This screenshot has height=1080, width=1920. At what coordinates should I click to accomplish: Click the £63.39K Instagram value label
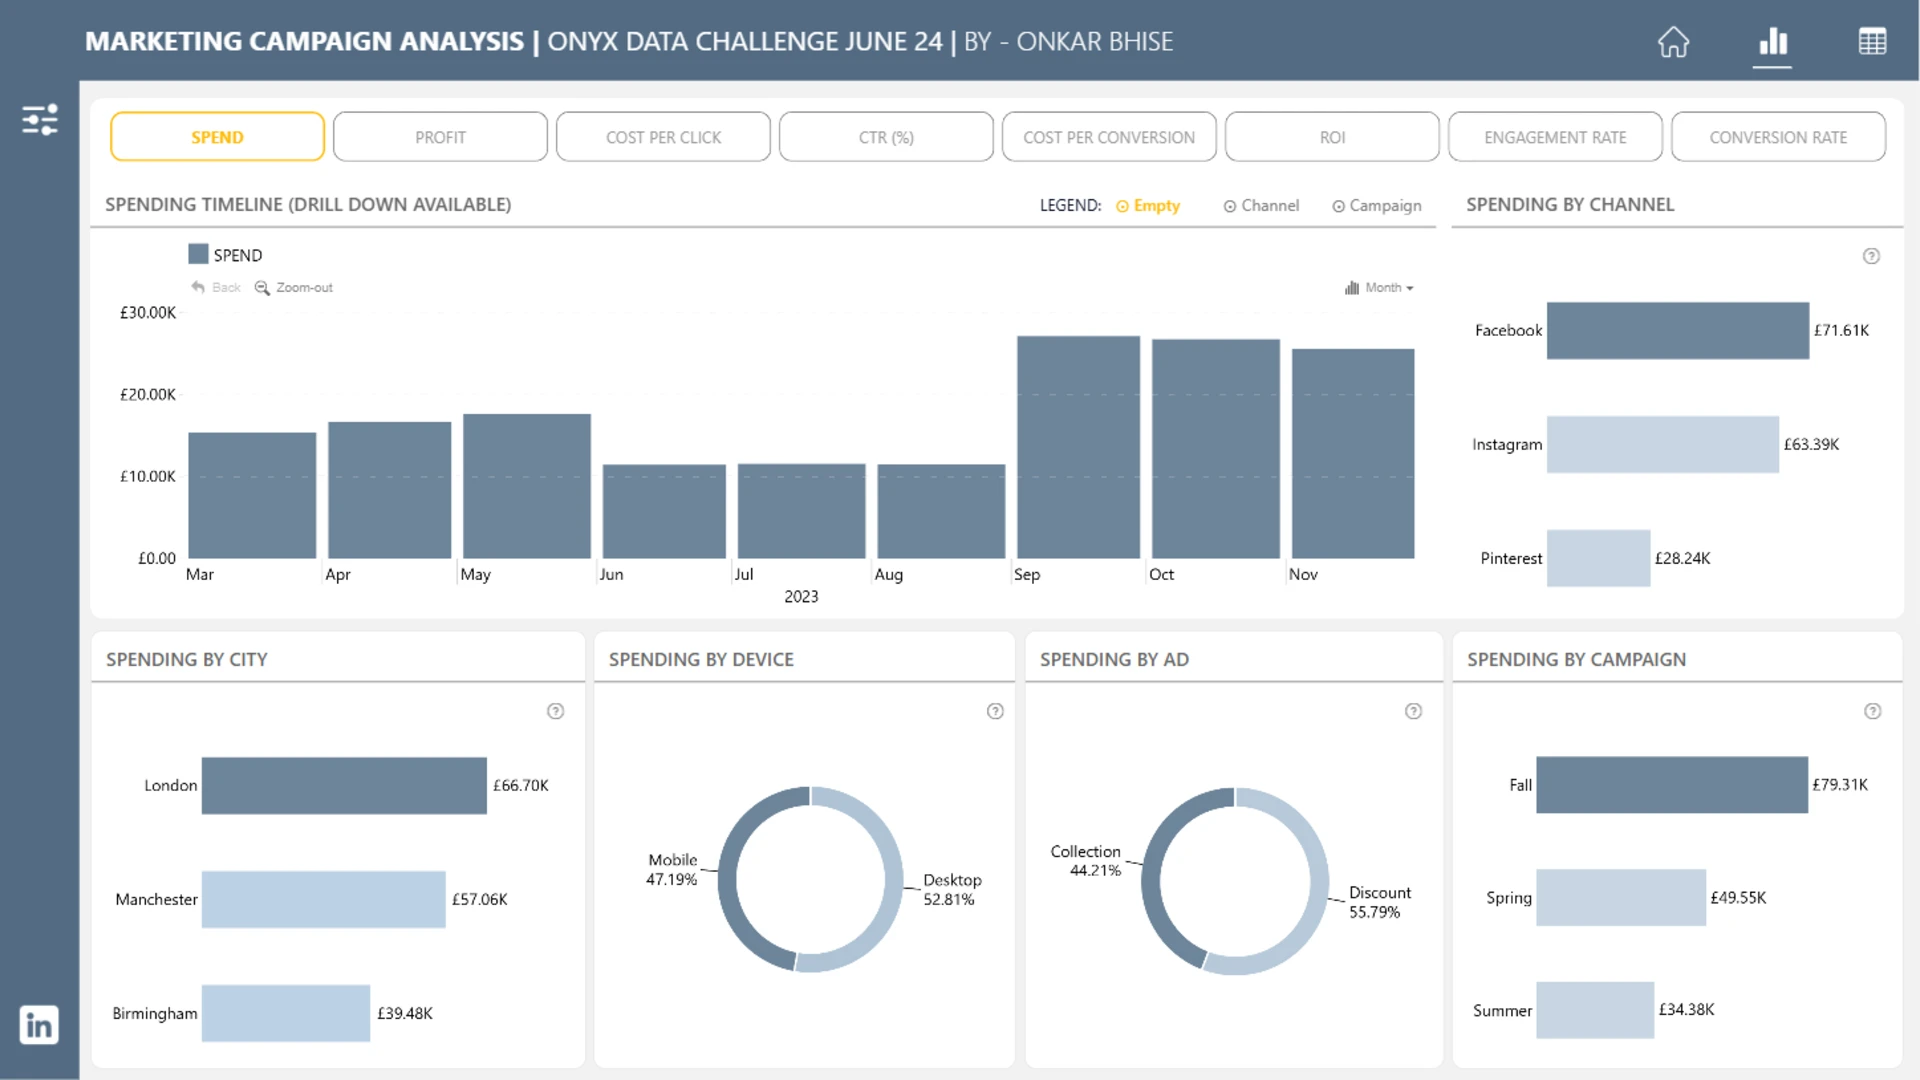pyautogui.click(x=1811, y=444)
